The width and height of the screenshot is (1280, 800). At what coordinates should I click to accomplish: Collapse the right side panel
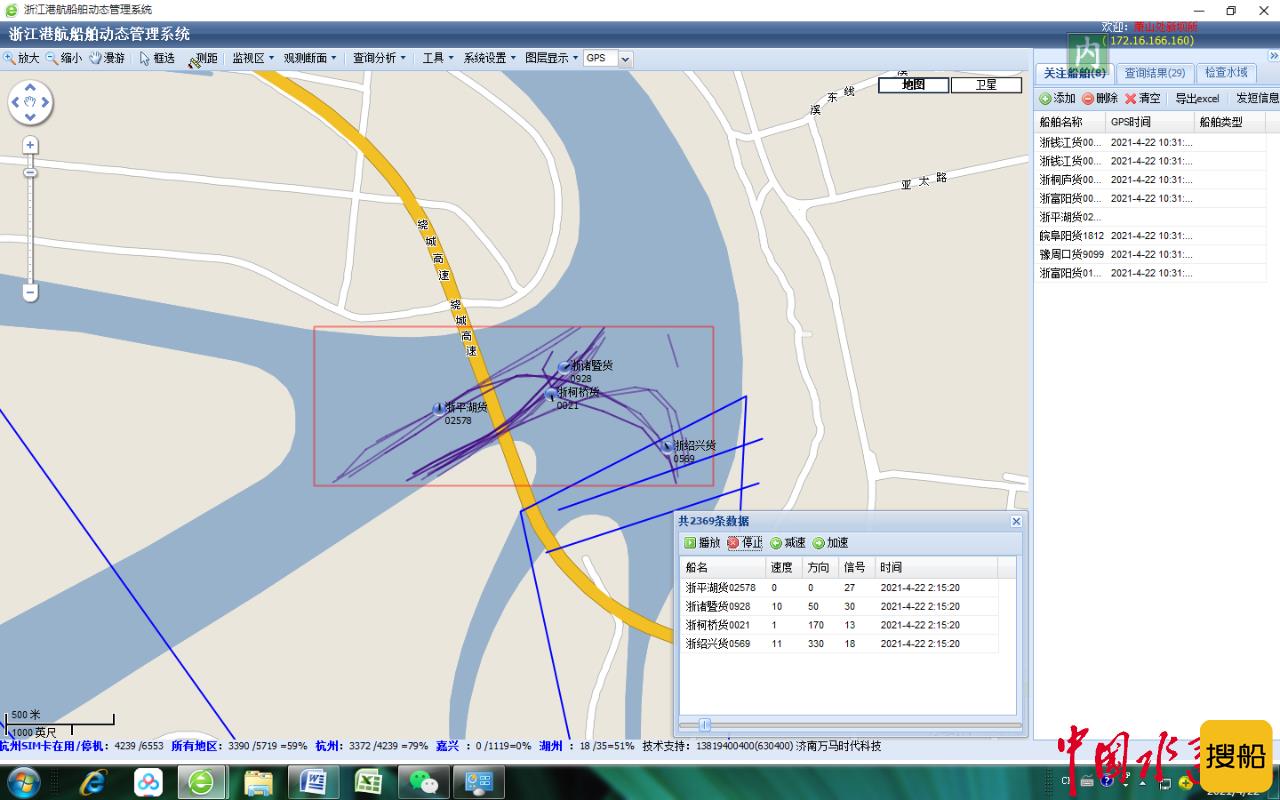coord(1273,56)
